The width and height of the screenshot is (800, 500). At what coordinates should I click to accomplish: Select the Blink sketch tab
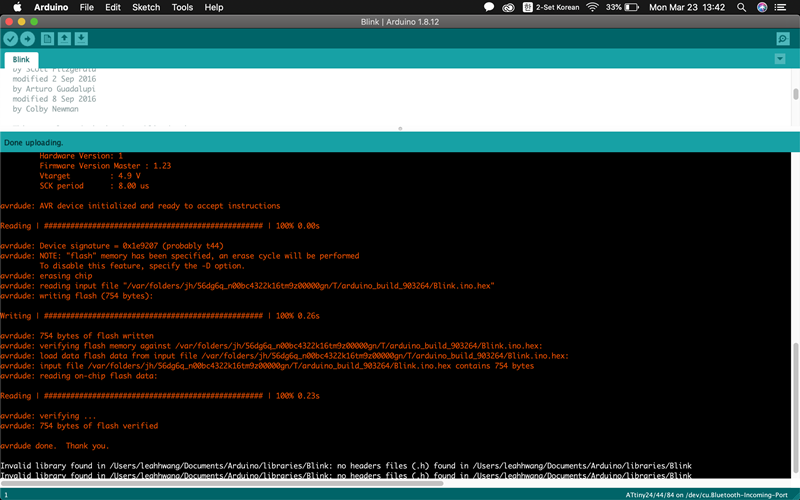(21, 59)
